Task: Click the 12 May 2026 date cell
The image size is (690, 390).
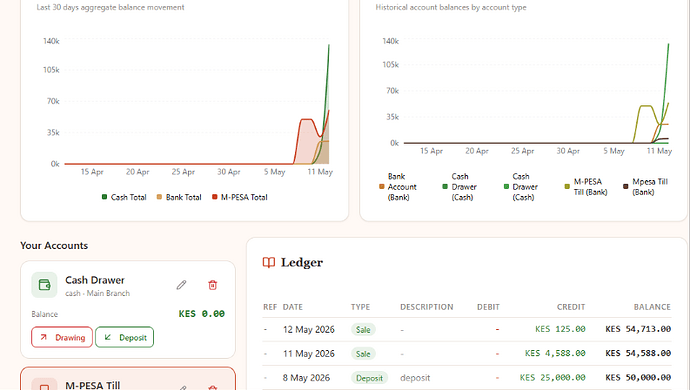Action: tap(308, 330)
